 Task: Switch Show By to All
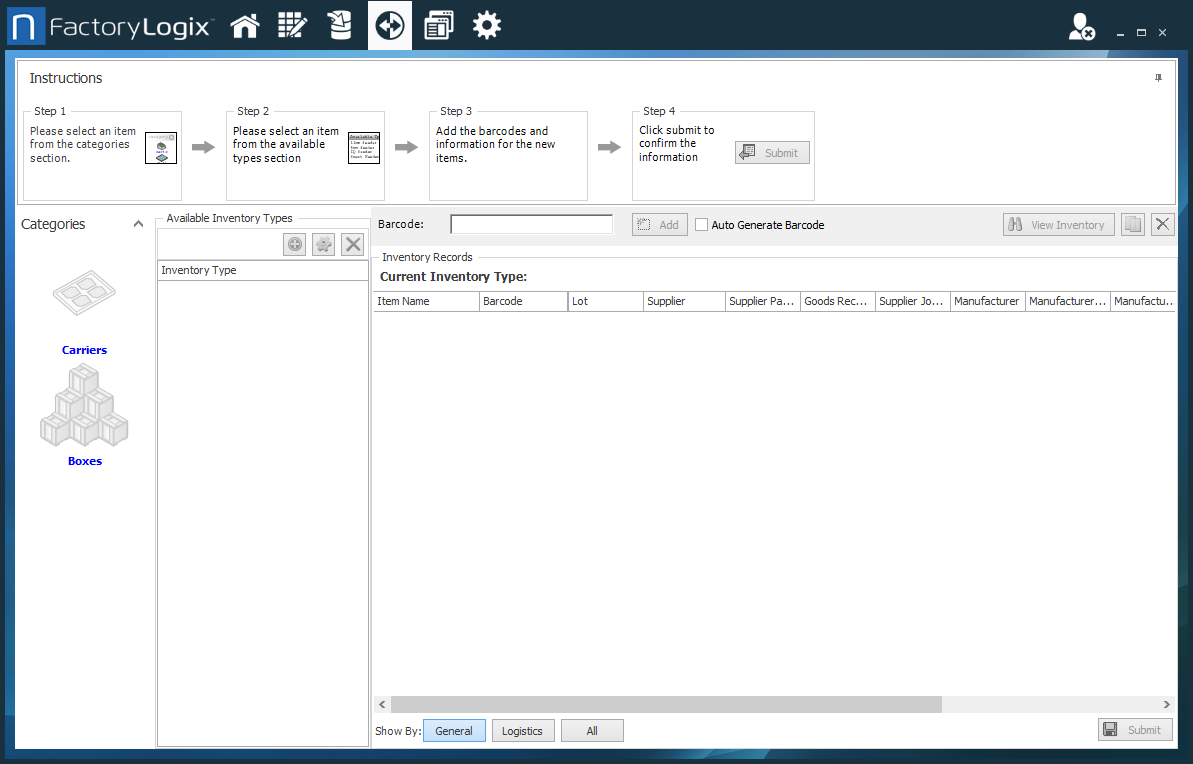[x=592, y=730]
